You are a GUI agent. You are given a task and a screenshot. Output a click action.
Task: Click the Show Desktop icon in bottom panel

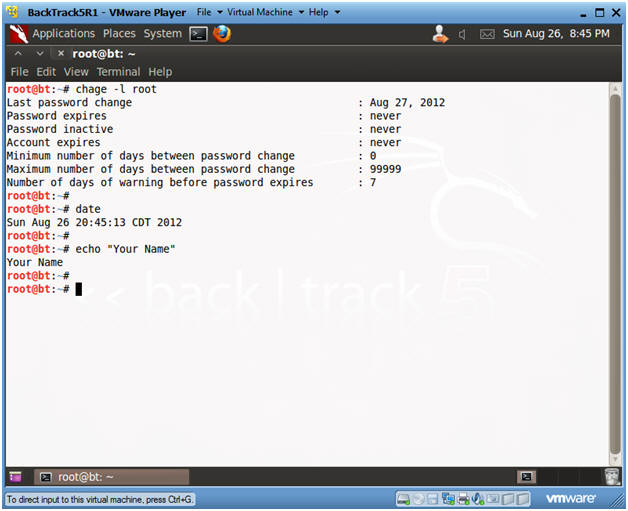click(15, 477)
